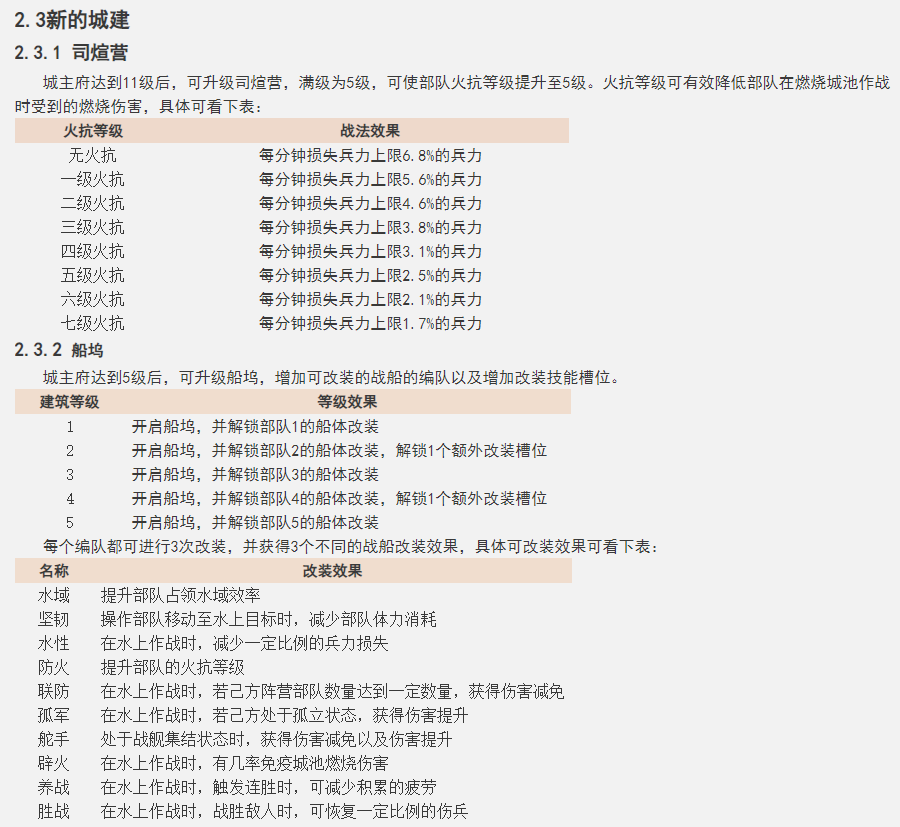Click the 辟火 effect description text
This screenshot has height=827, width=900.
click(x=232, y=761)
